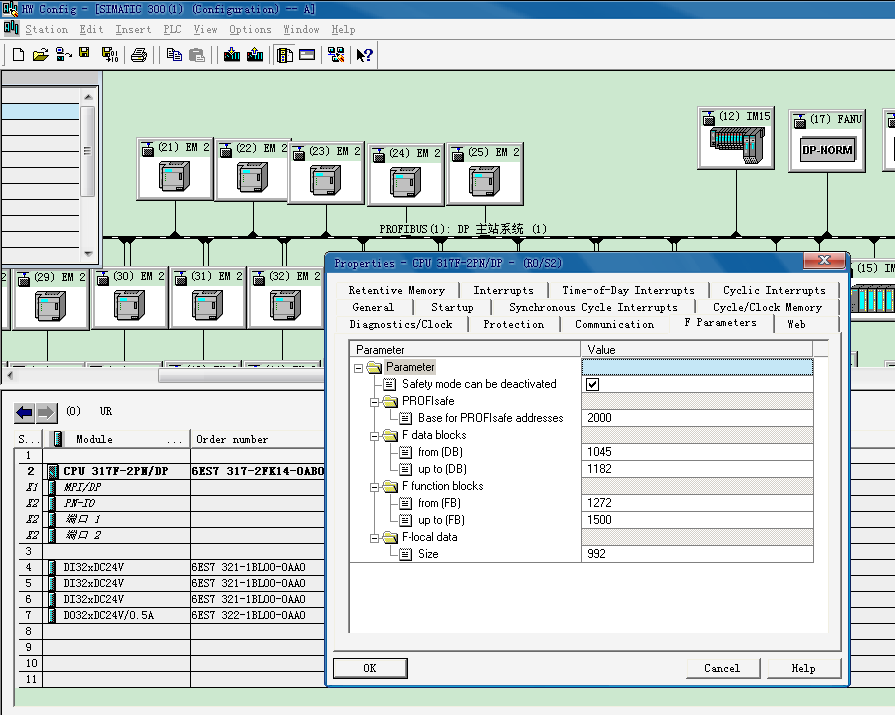Switch to the Diagnostics/Clock tab
Viewport: 895px width, 715px height.
[x=400, y=324]
